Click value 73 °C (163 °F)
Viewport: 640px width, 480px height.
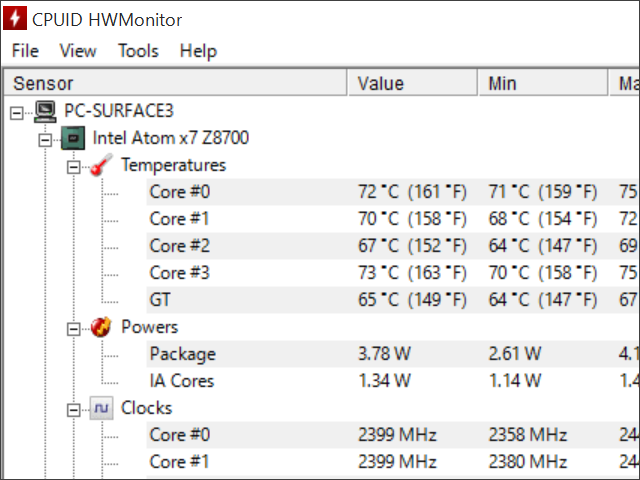coord(412,273)
